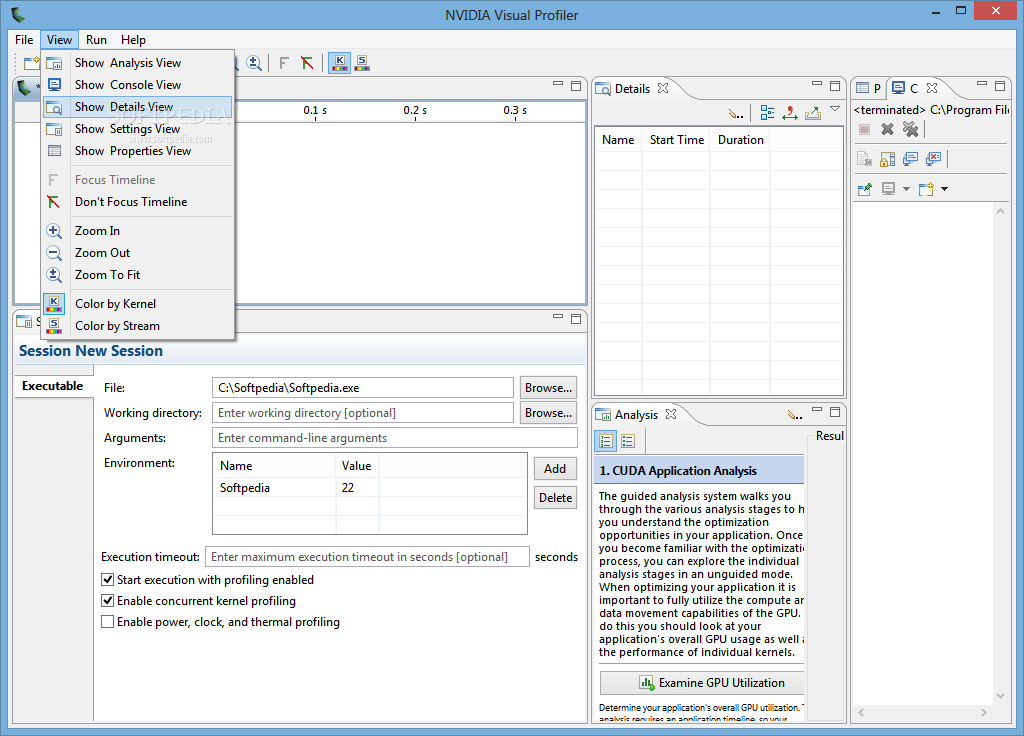1024x736 pixels.
Task: Select the unguided analysis mode icon
Action: (x=628, y=441)
